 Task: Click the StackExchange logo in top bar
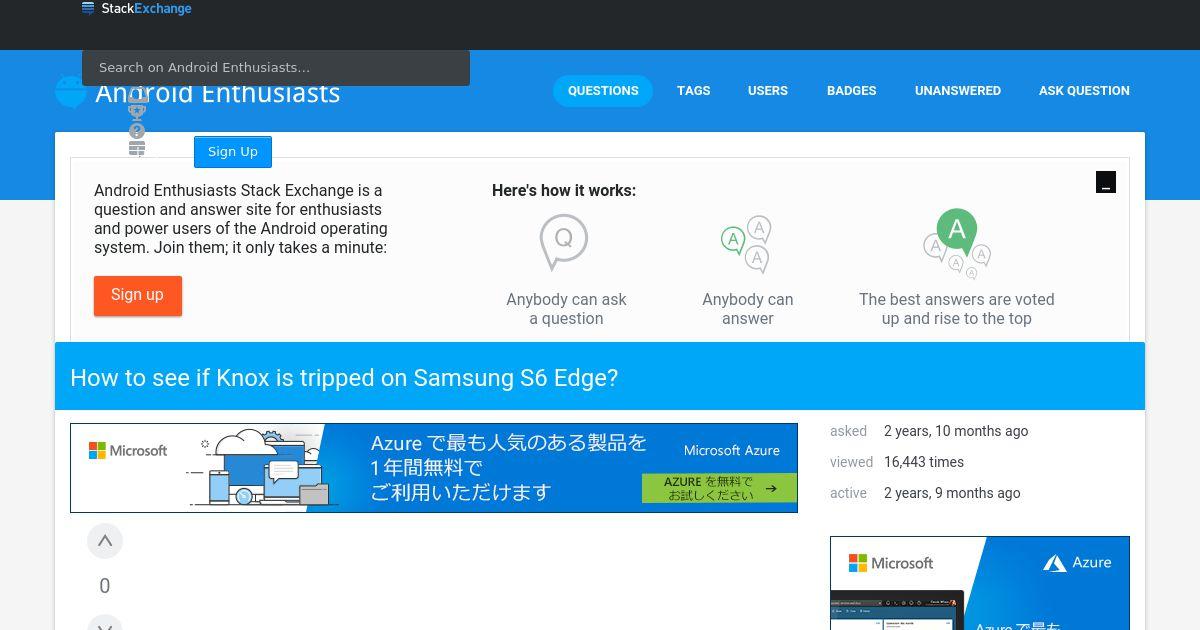pyautogui.click(x=136, y=9)
